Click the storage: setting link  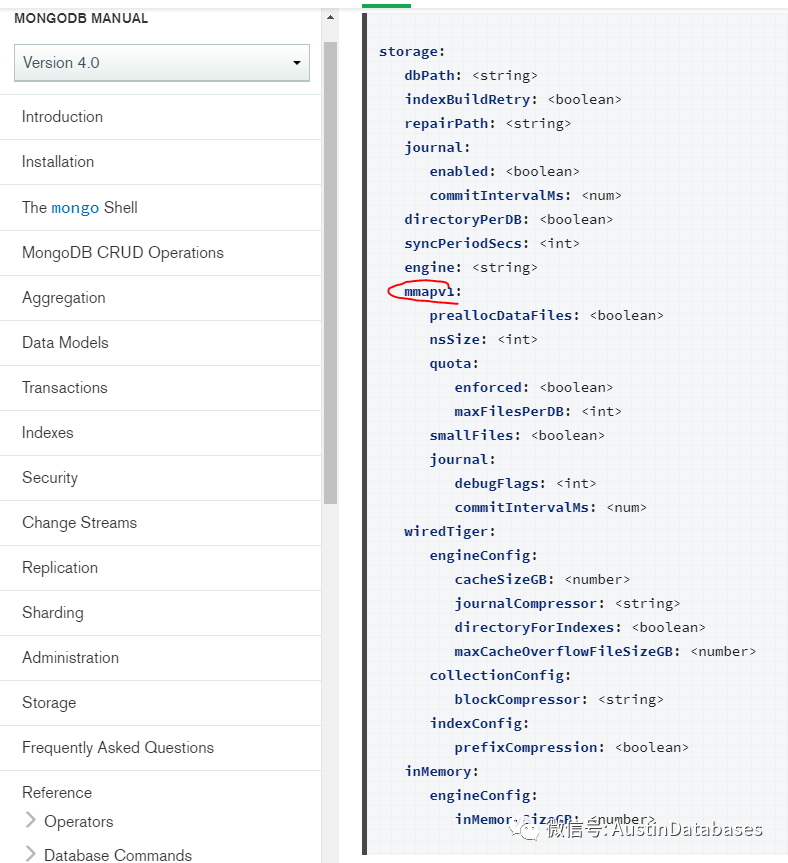(x=412, y=52)
